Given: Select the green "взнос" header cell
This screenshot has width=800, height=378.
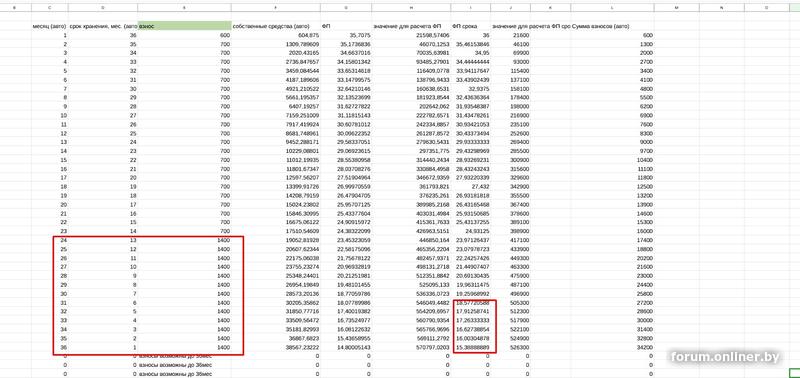Looking at the screenshot, I should pos(184,26).
